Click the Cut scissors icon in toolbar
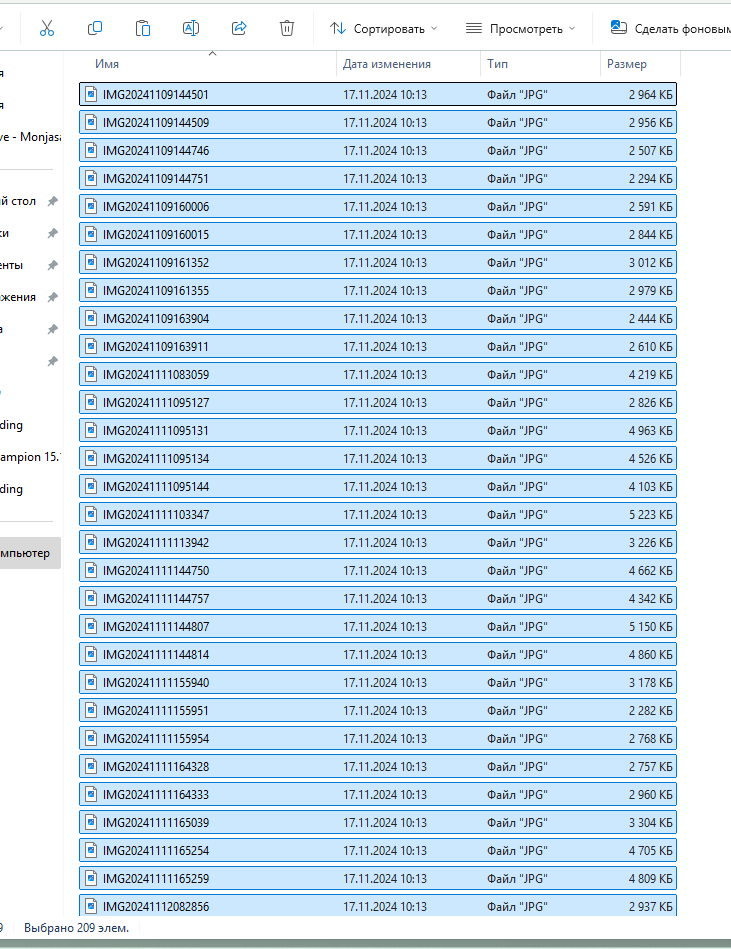The width and height of the screenshot is (731, 949). click(x=47, y=28)
